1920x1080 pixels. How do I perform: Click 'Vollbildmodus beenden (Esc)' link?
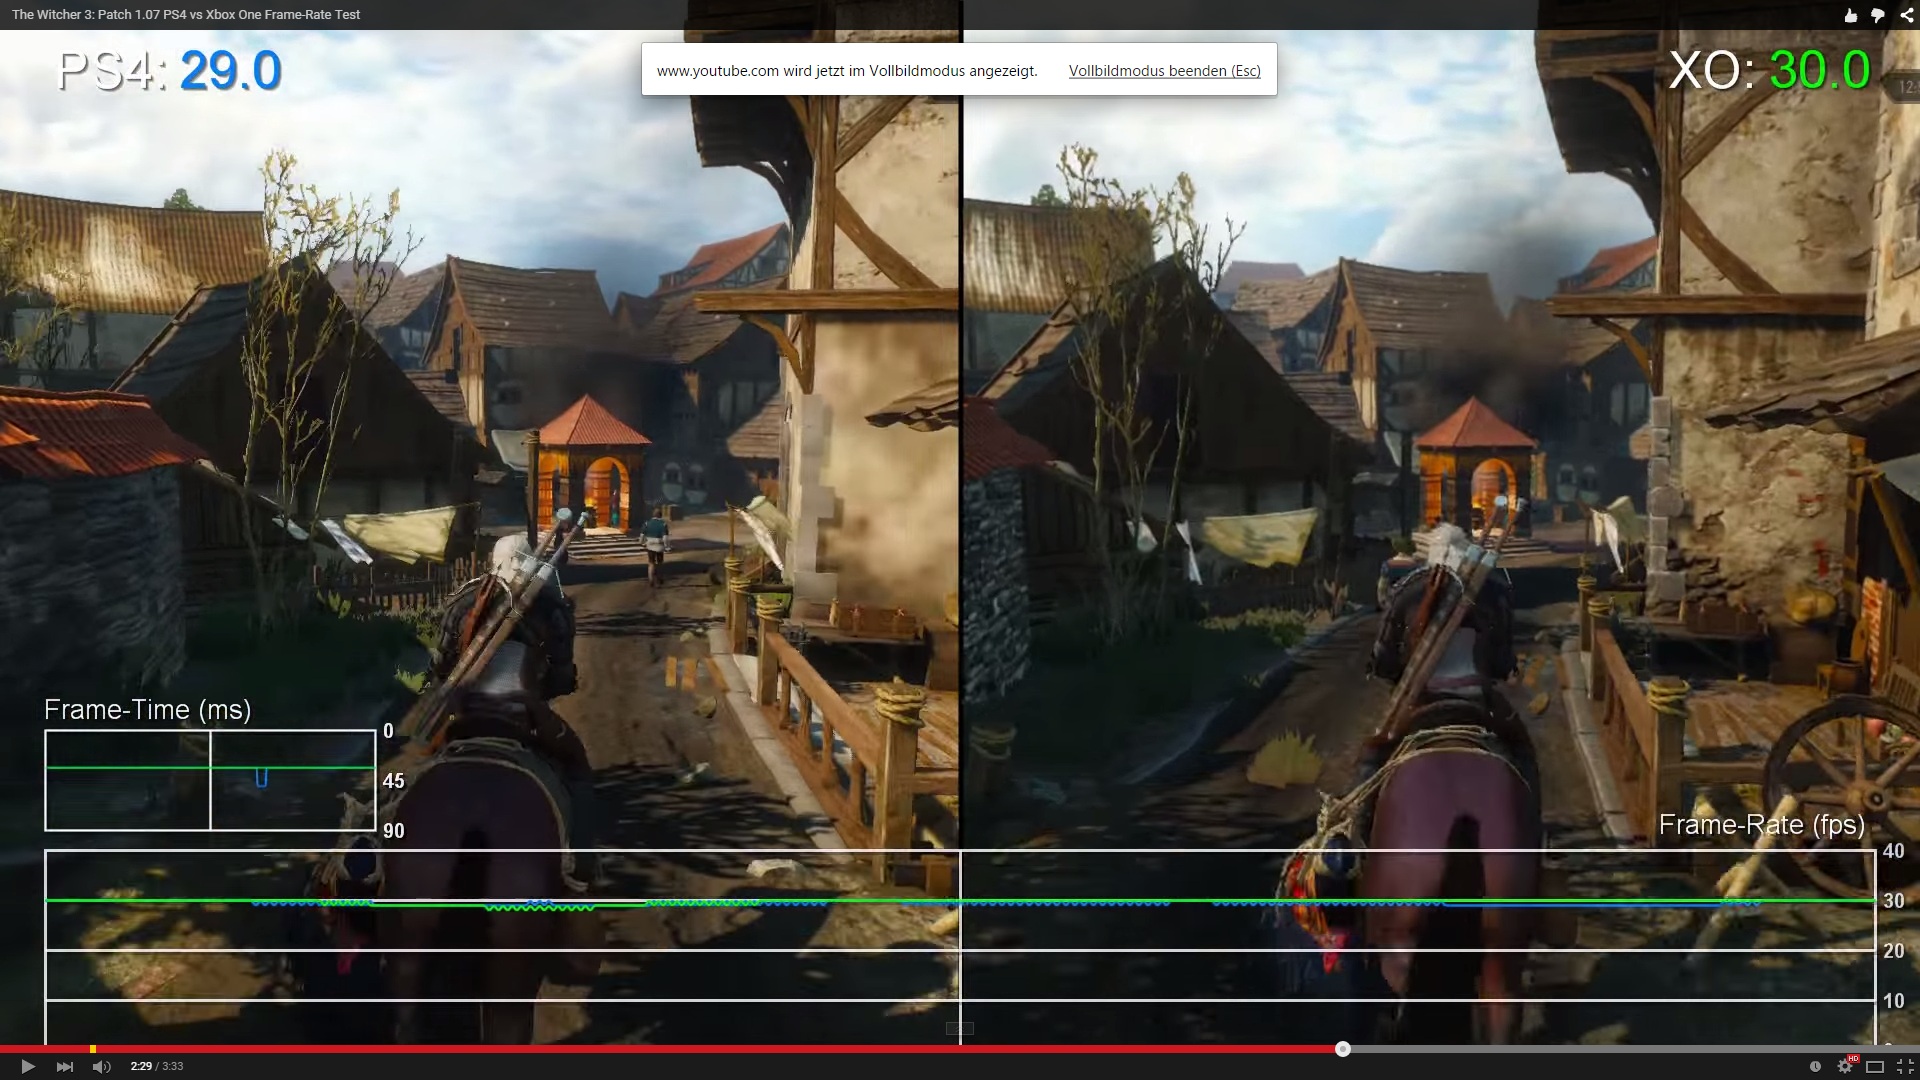[1164, 71]
